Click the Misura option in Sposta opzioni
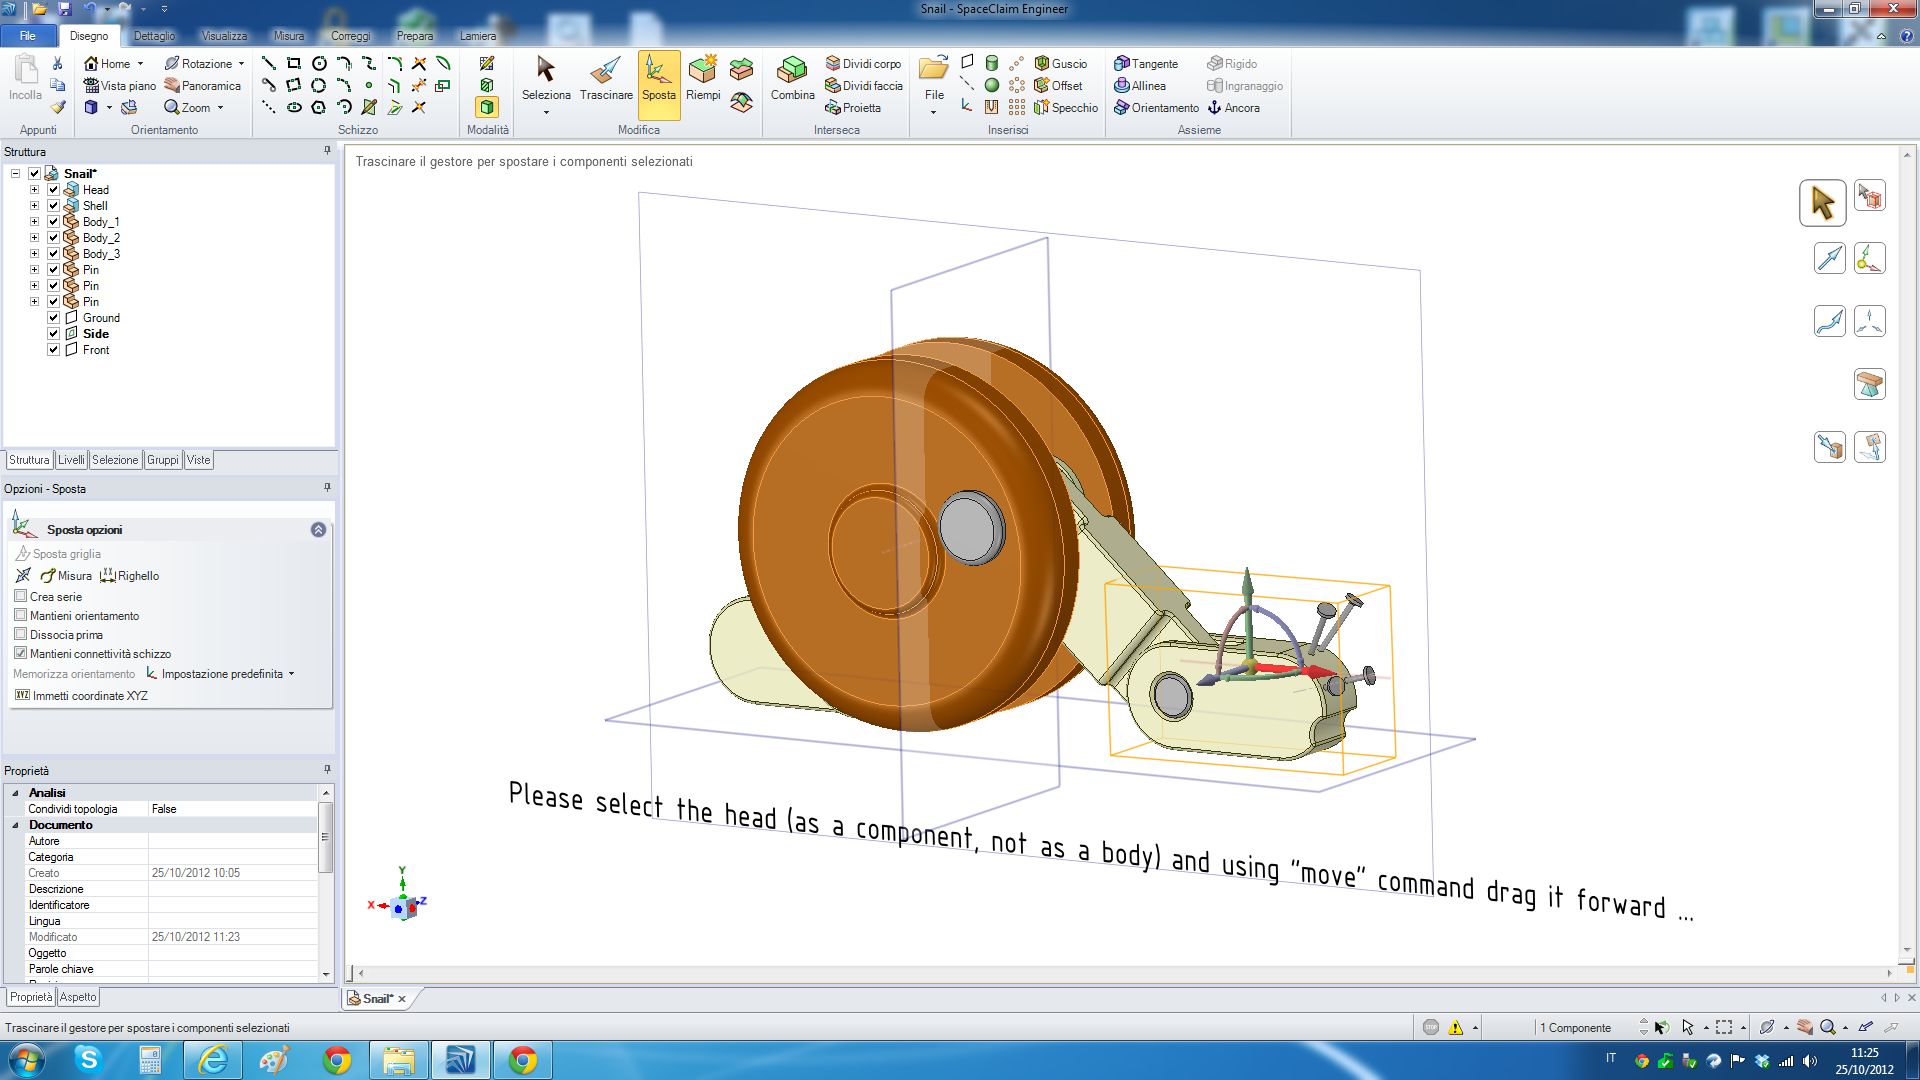 click(x=66, y=576)
